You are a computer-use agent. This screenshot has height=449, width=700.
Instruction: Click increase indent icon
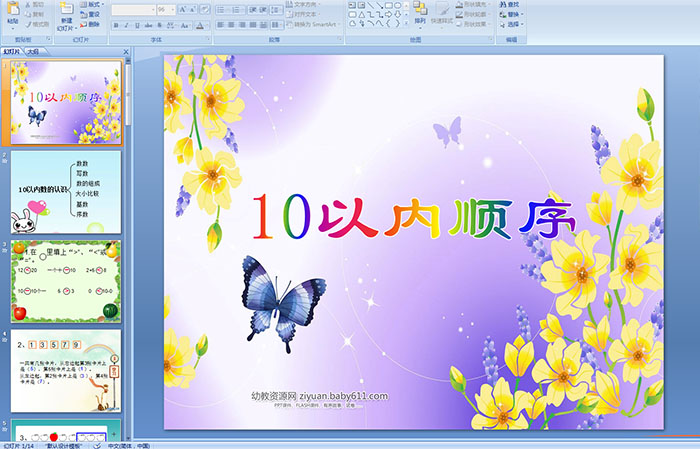tap(263, 10)
